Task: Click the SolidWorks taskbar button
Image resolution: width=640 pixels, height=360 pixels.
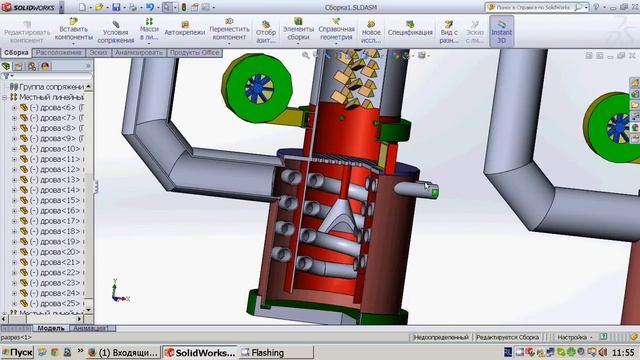Action: click(x=200, y=352)
